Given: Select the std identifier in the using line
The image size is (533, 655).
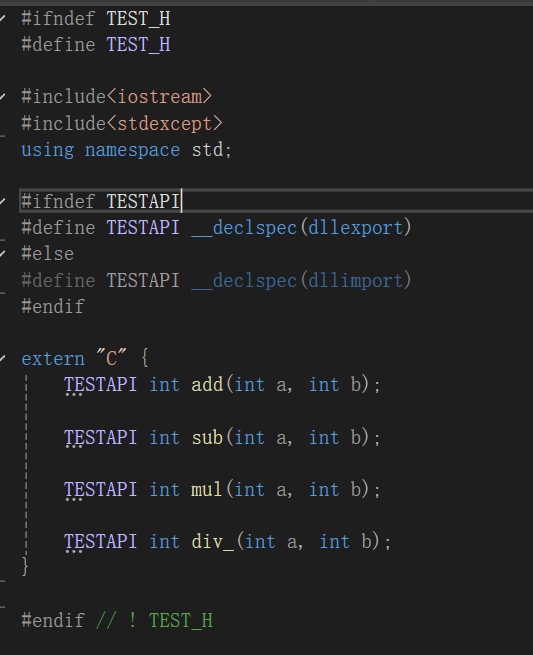Looking at the screenshot, I should click(x=207, y=150).
